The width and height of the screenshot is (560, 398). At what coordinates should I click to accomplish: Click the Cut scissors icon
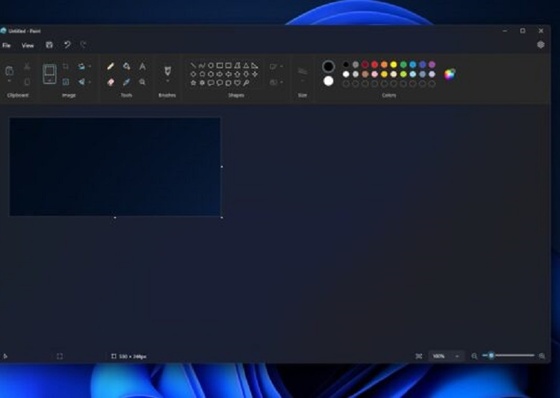coord(27,66)
